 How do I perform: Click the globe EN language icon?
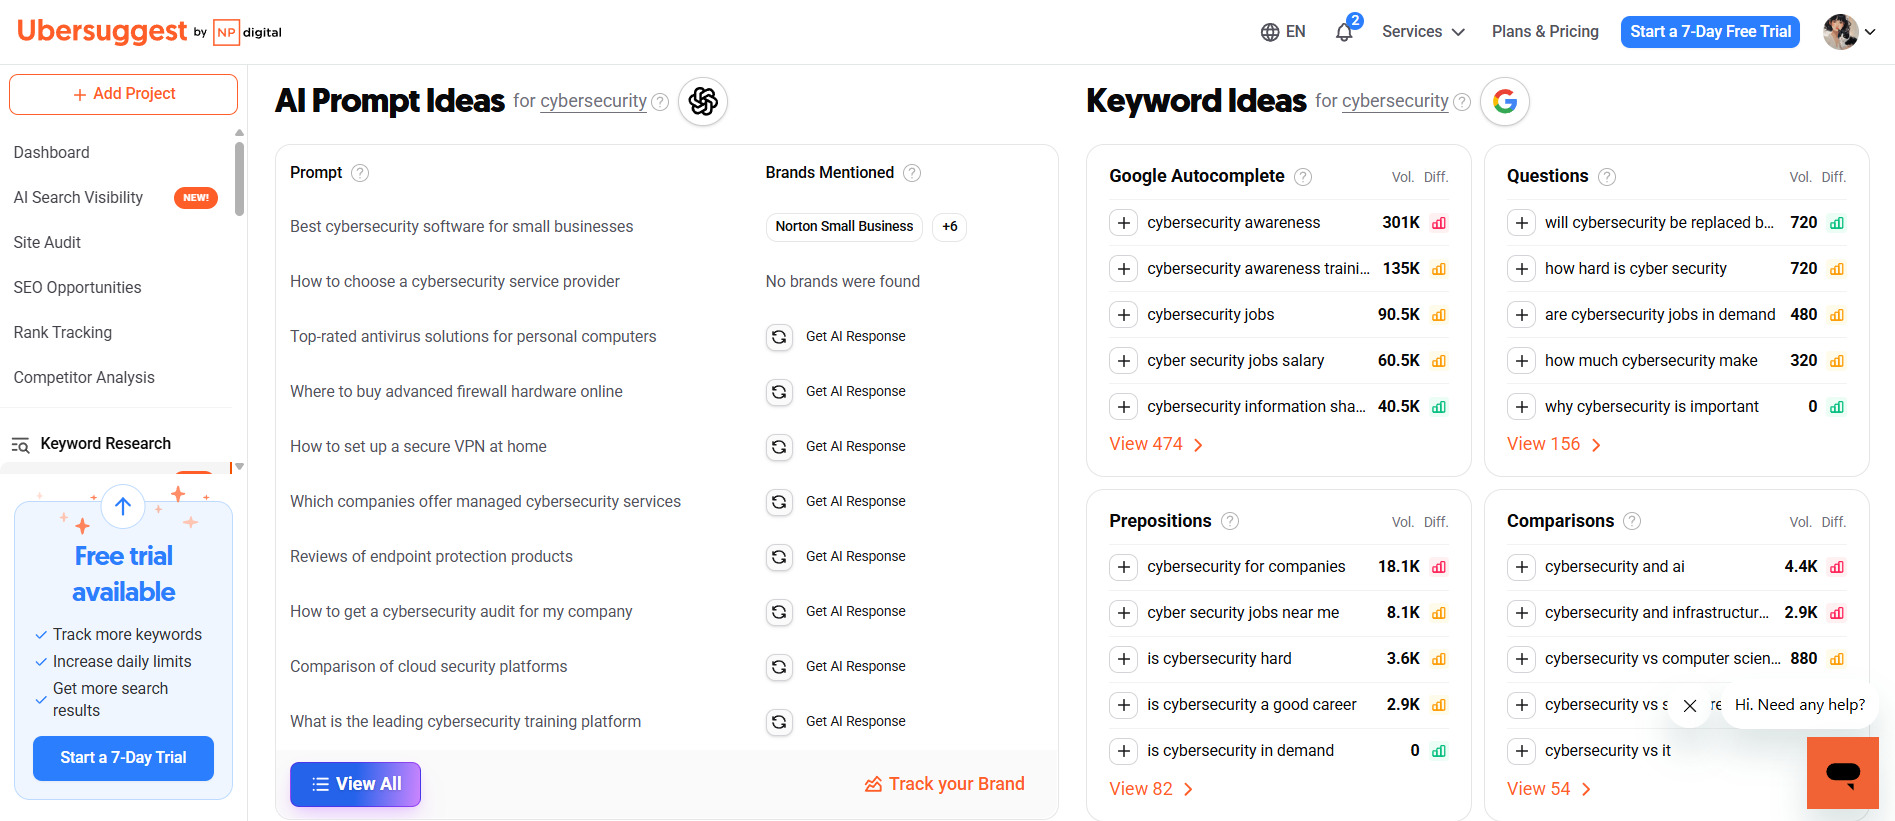(x=1268, y=31)
